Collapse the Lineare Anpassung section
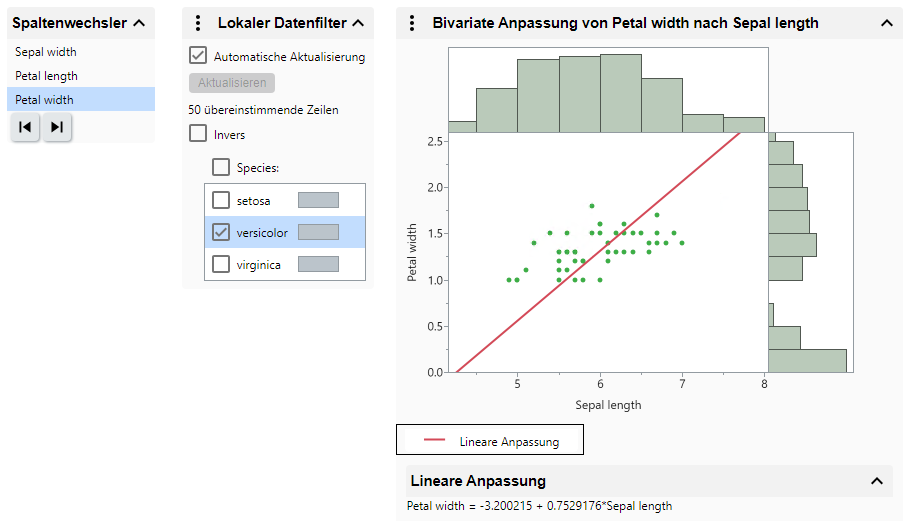Image resolution: width=916 pixels, height=521 pixels. 877,481
